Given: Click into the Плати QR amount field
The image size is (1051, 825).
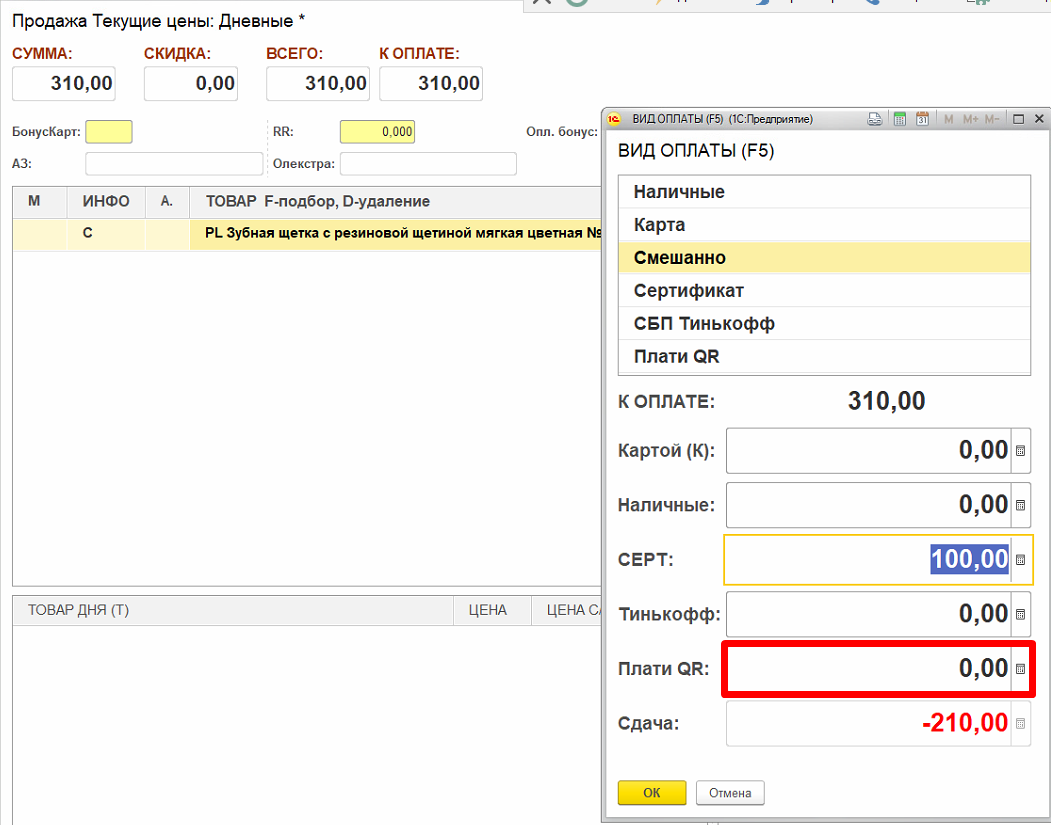Looking at the screenshot, I should [868, 669].
